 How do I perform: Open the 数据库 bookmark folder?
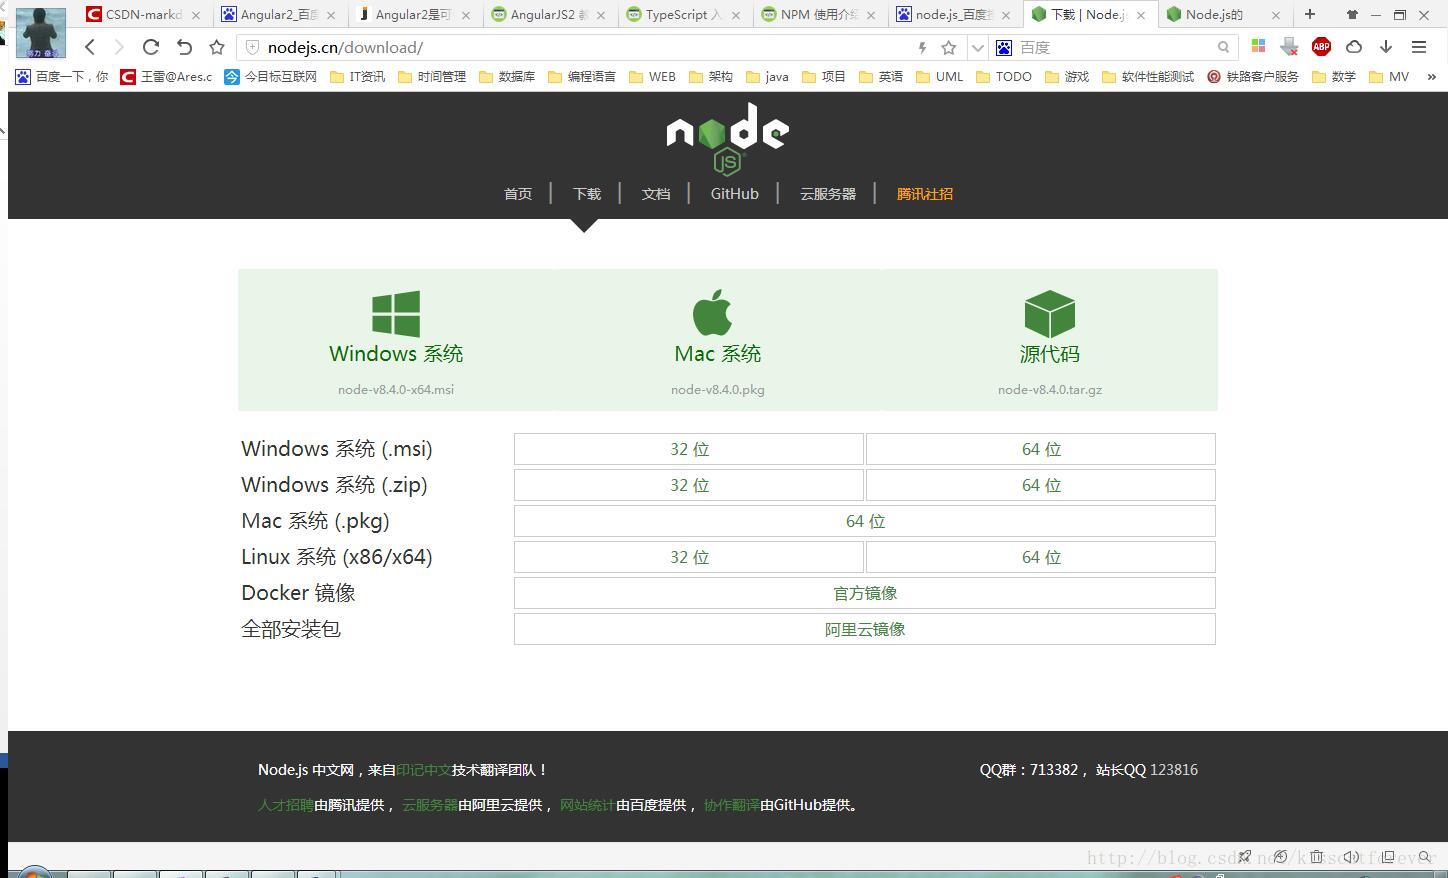[x=507, y=76]
